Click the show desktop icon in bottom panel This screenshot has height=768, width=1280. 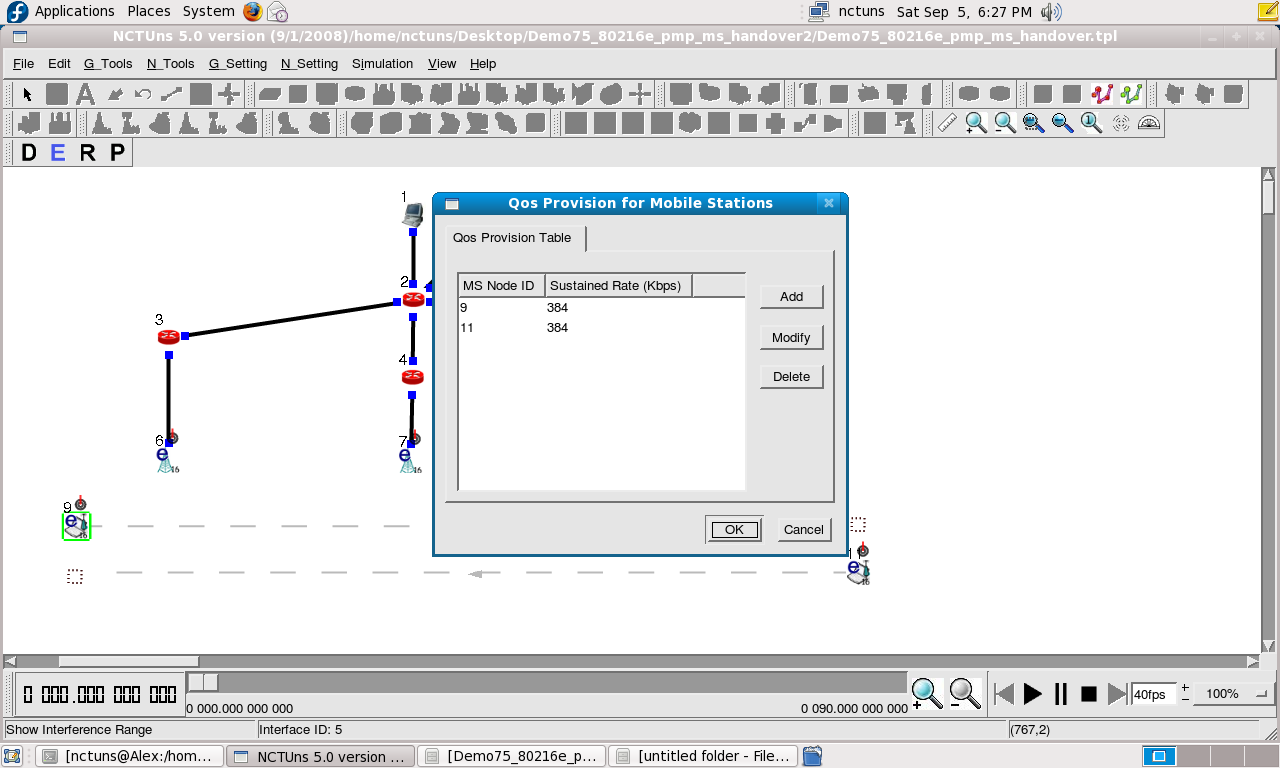click(13, 756)
